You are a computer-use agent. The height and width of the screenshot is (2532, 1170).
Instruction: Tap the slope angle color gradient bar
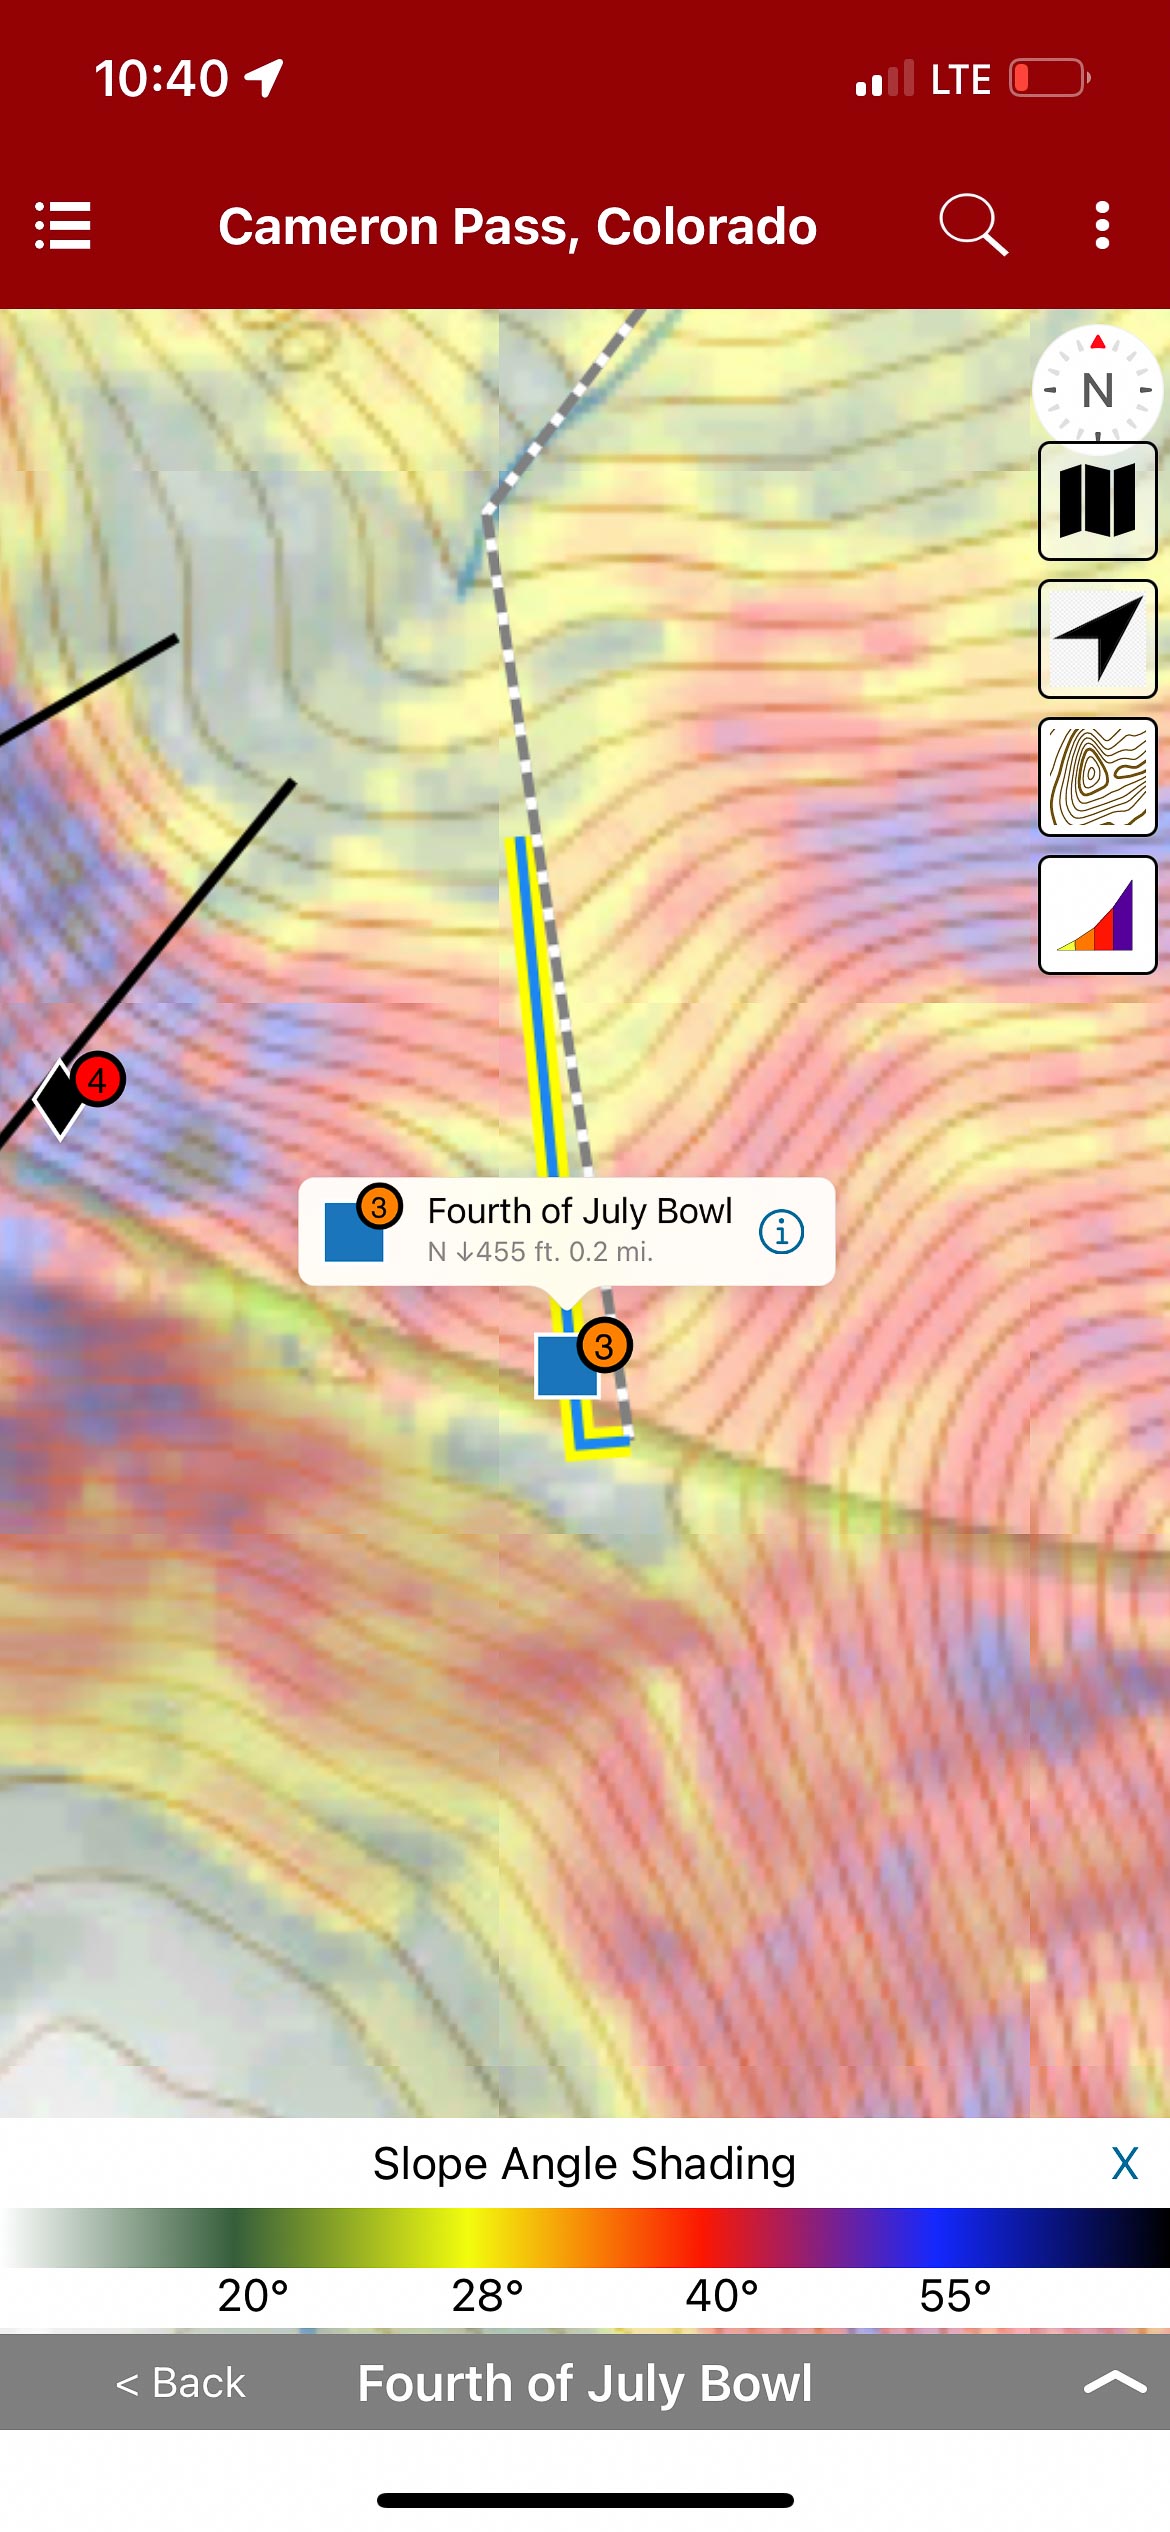[x=585, y=2238]
